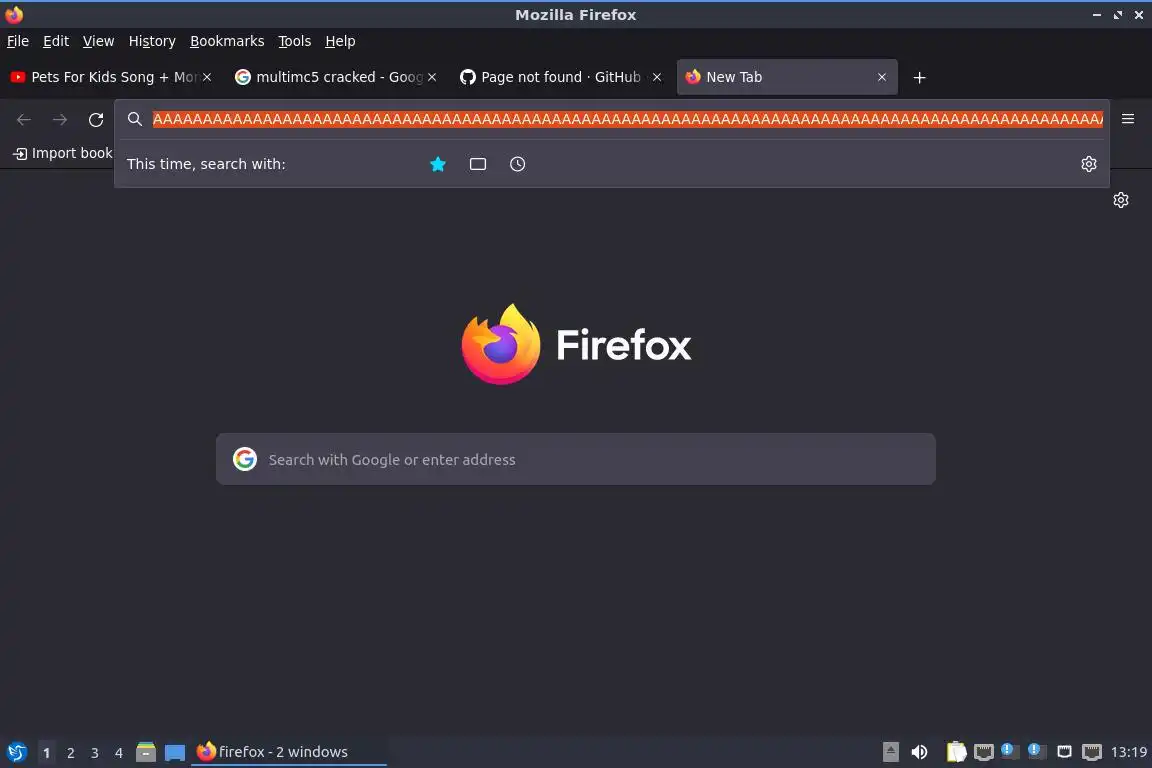Open the File menu
The height and width of the screenshot is (768, 1152).
click(x=18, y=41)
